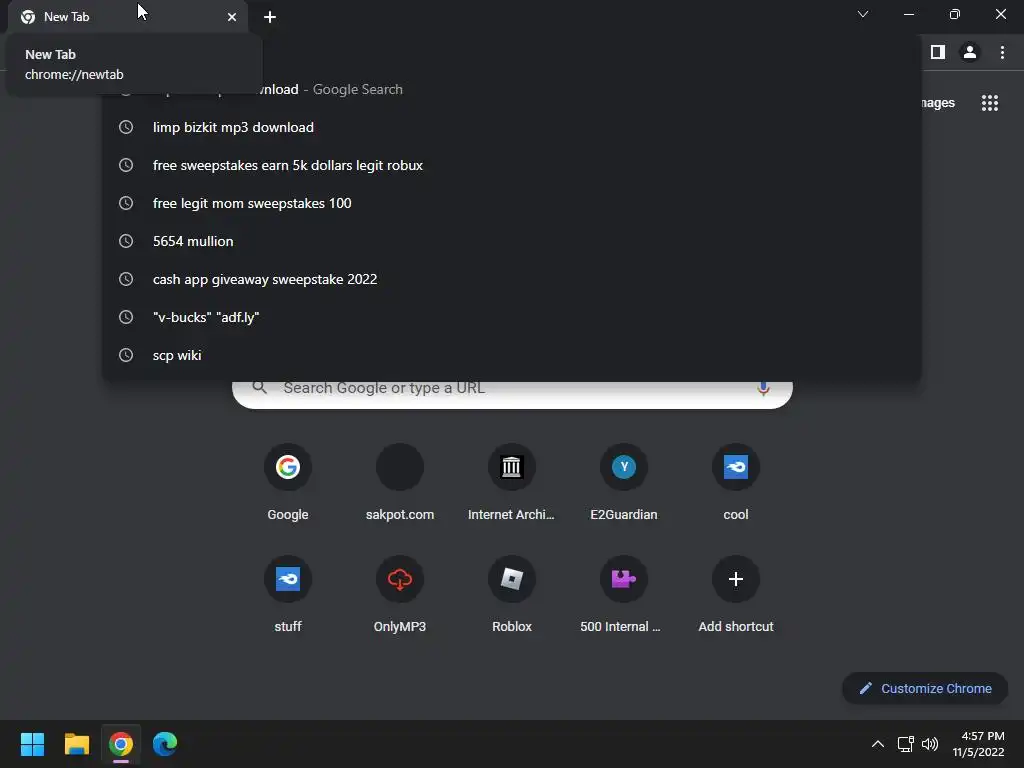Click the clock icon beside 'scp wiki'

coord(126,355)
